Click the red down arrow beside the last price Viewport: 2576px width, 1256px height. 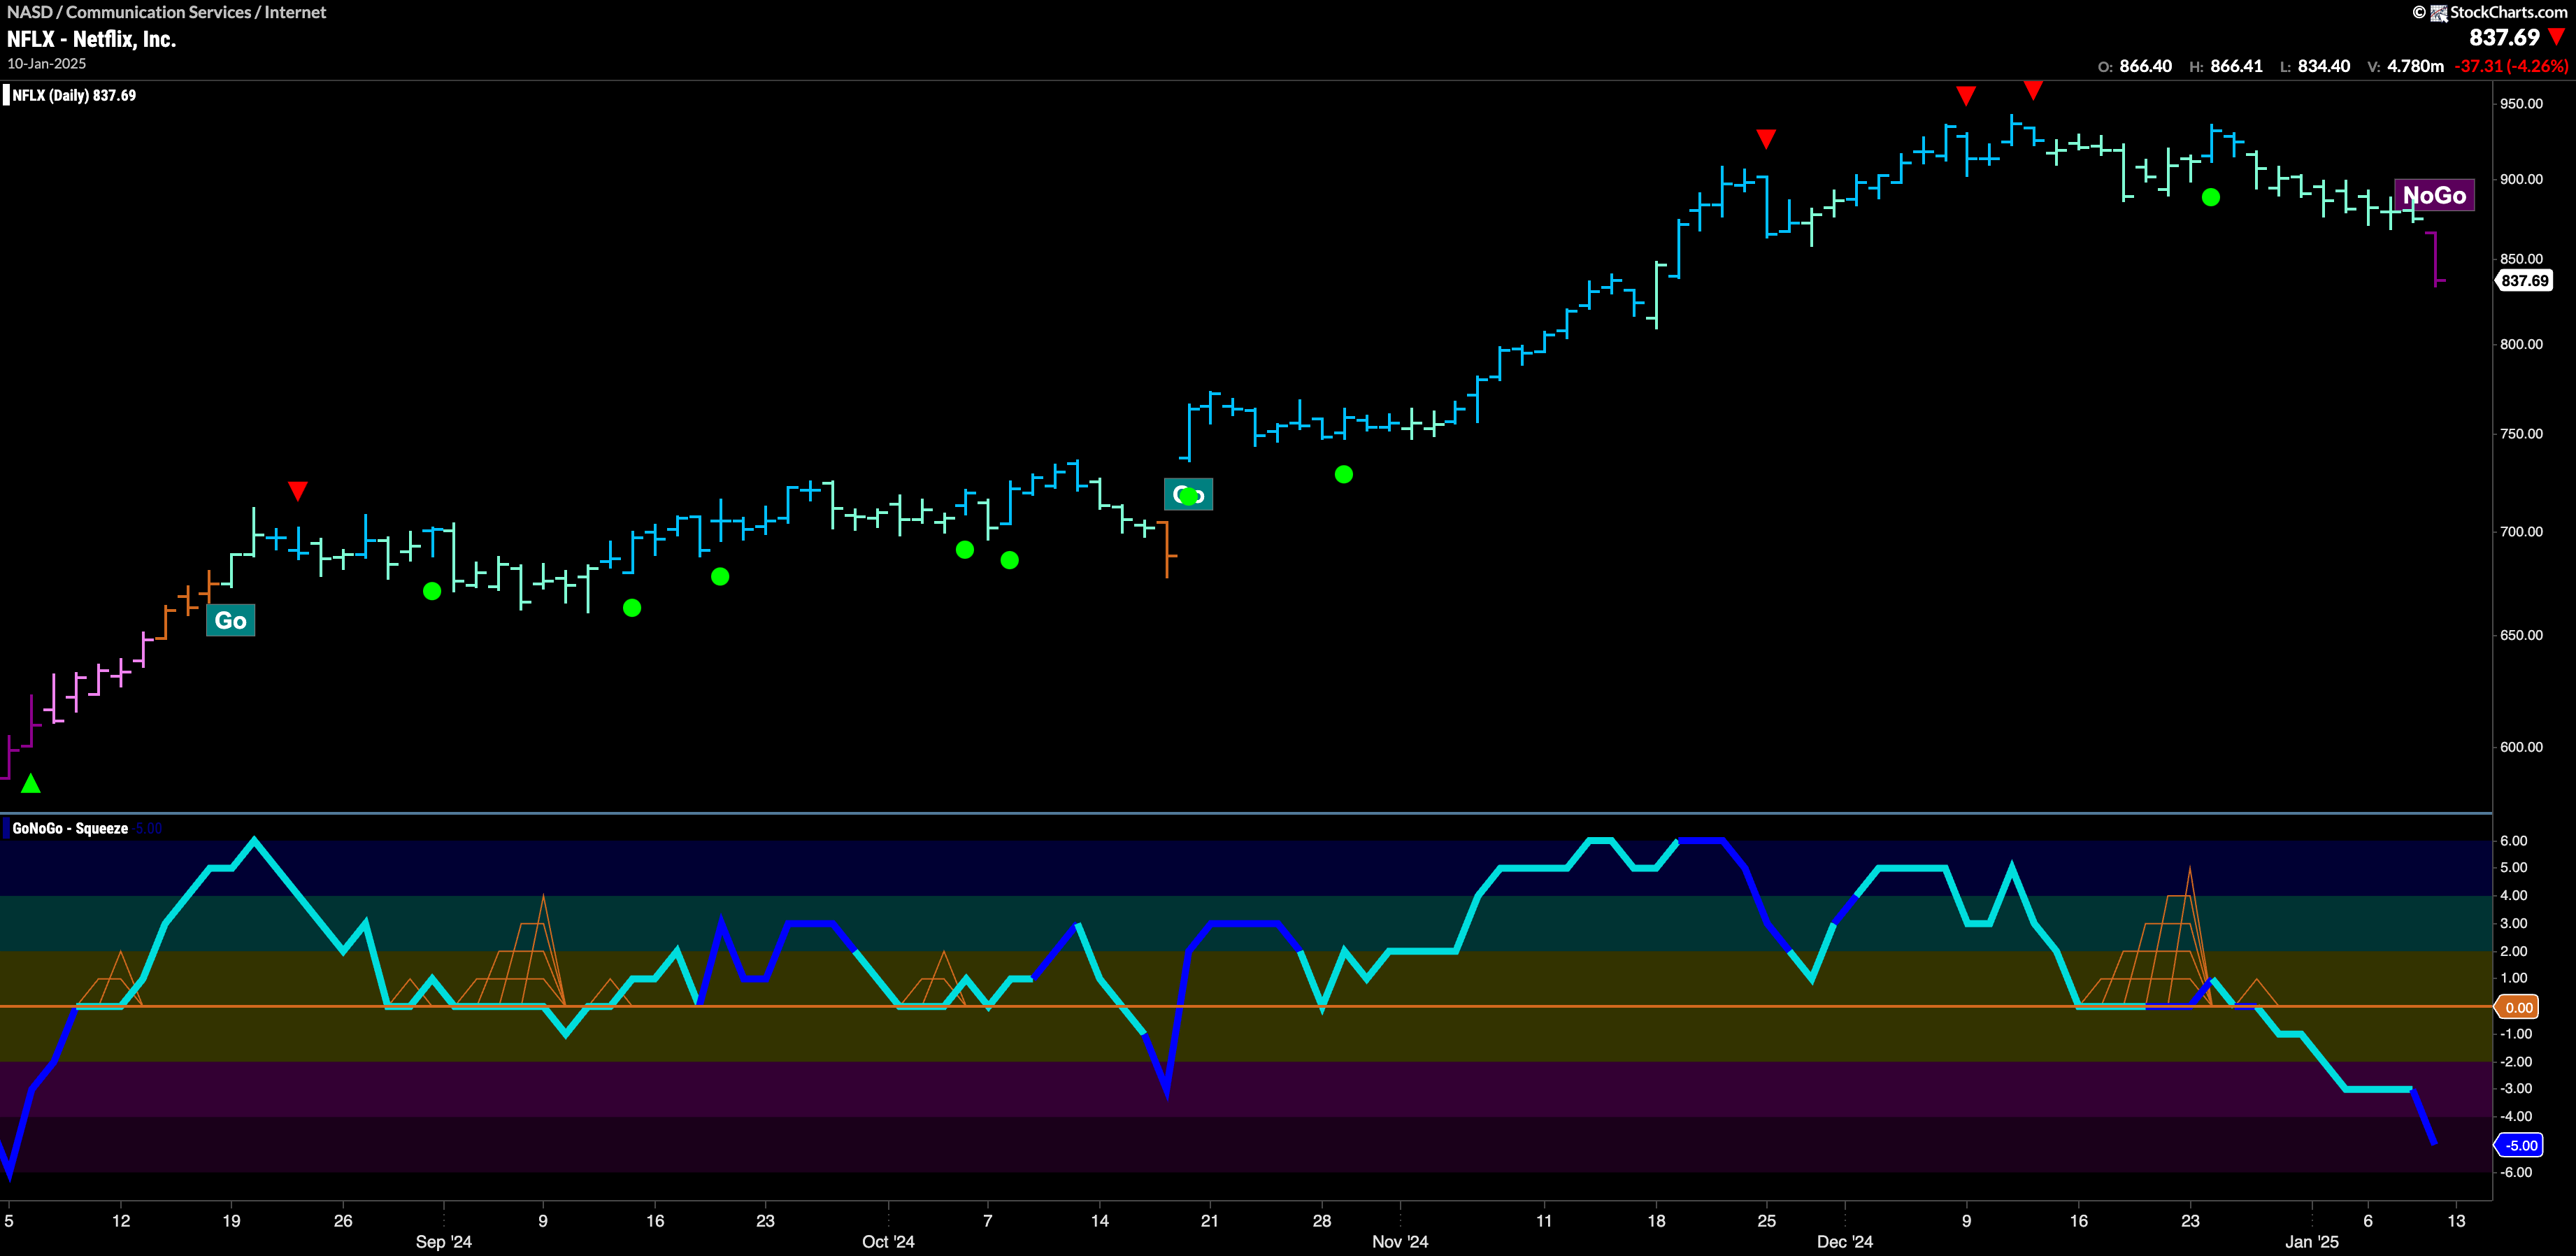click(x=2557, y=37)
